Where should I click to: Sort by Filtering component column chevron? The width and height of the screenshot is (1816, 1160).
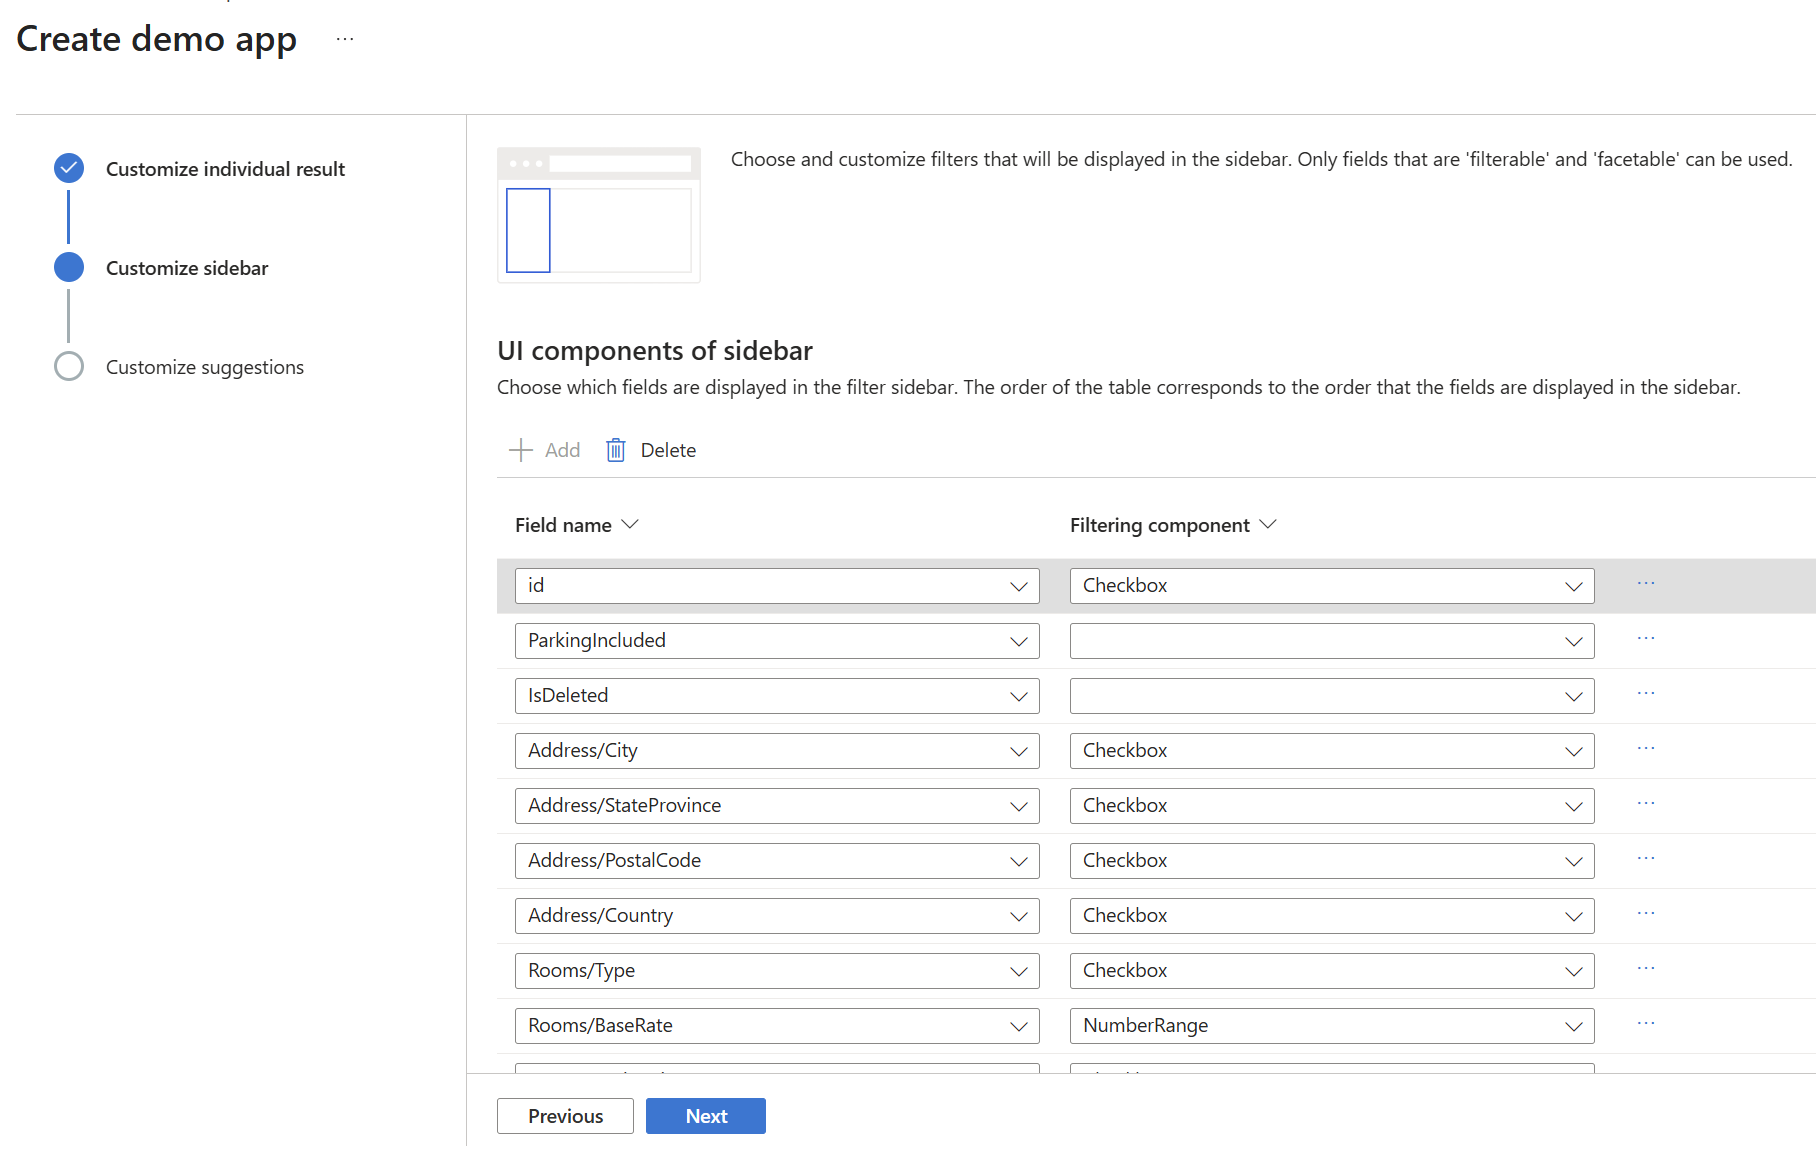(1268, 524)
